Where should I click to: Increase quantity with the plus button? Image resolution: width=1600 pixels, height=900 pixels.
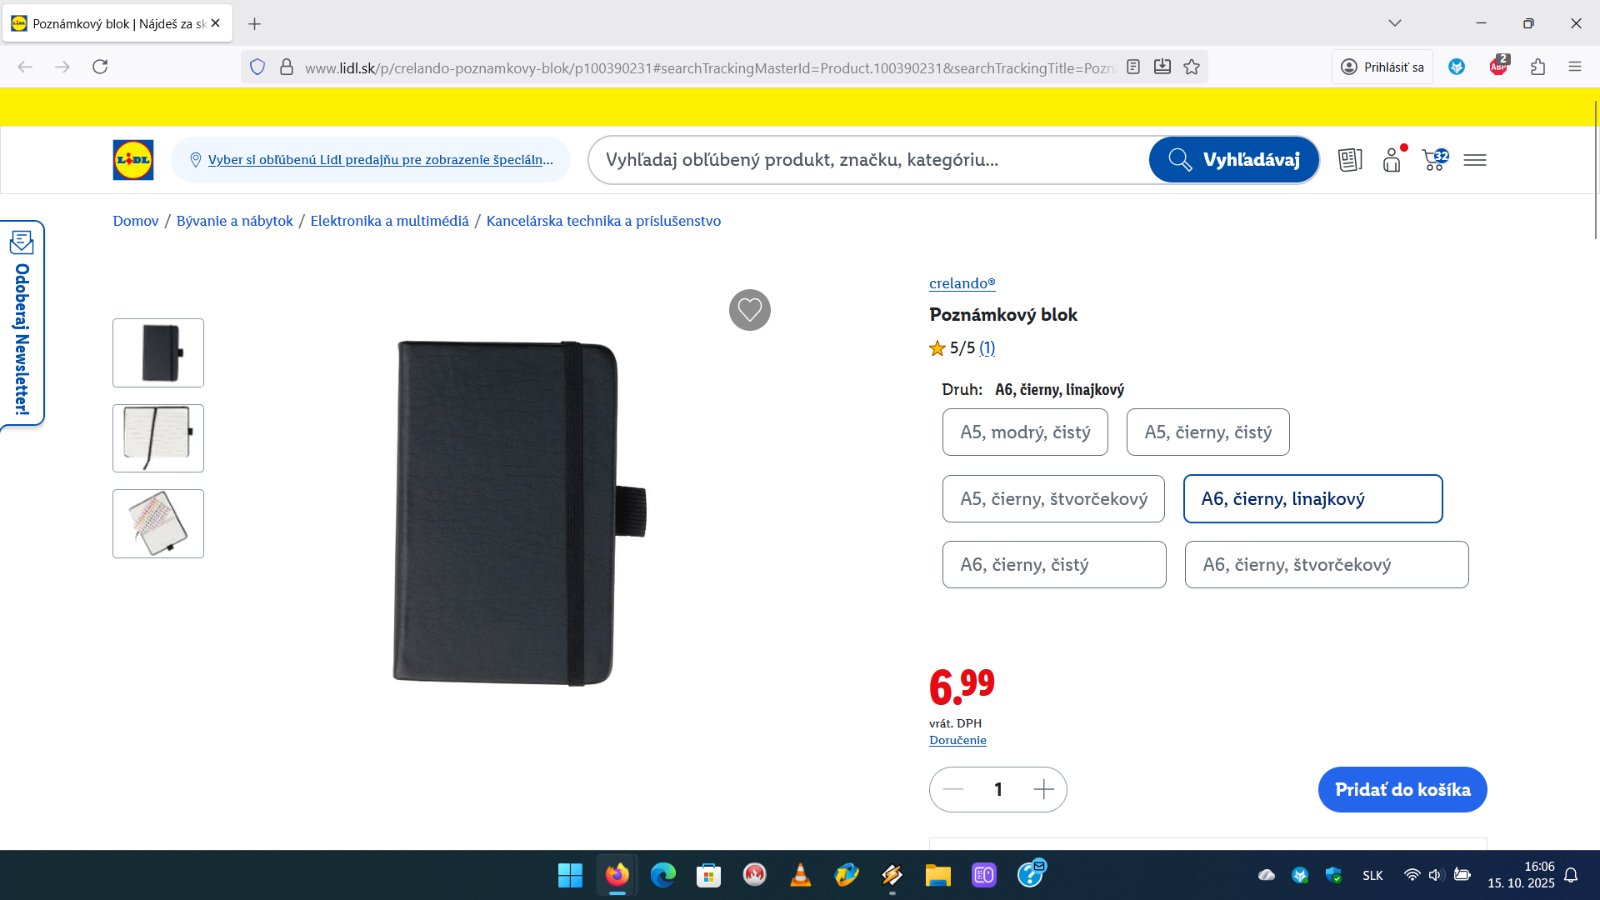(x=1043, y=790)
